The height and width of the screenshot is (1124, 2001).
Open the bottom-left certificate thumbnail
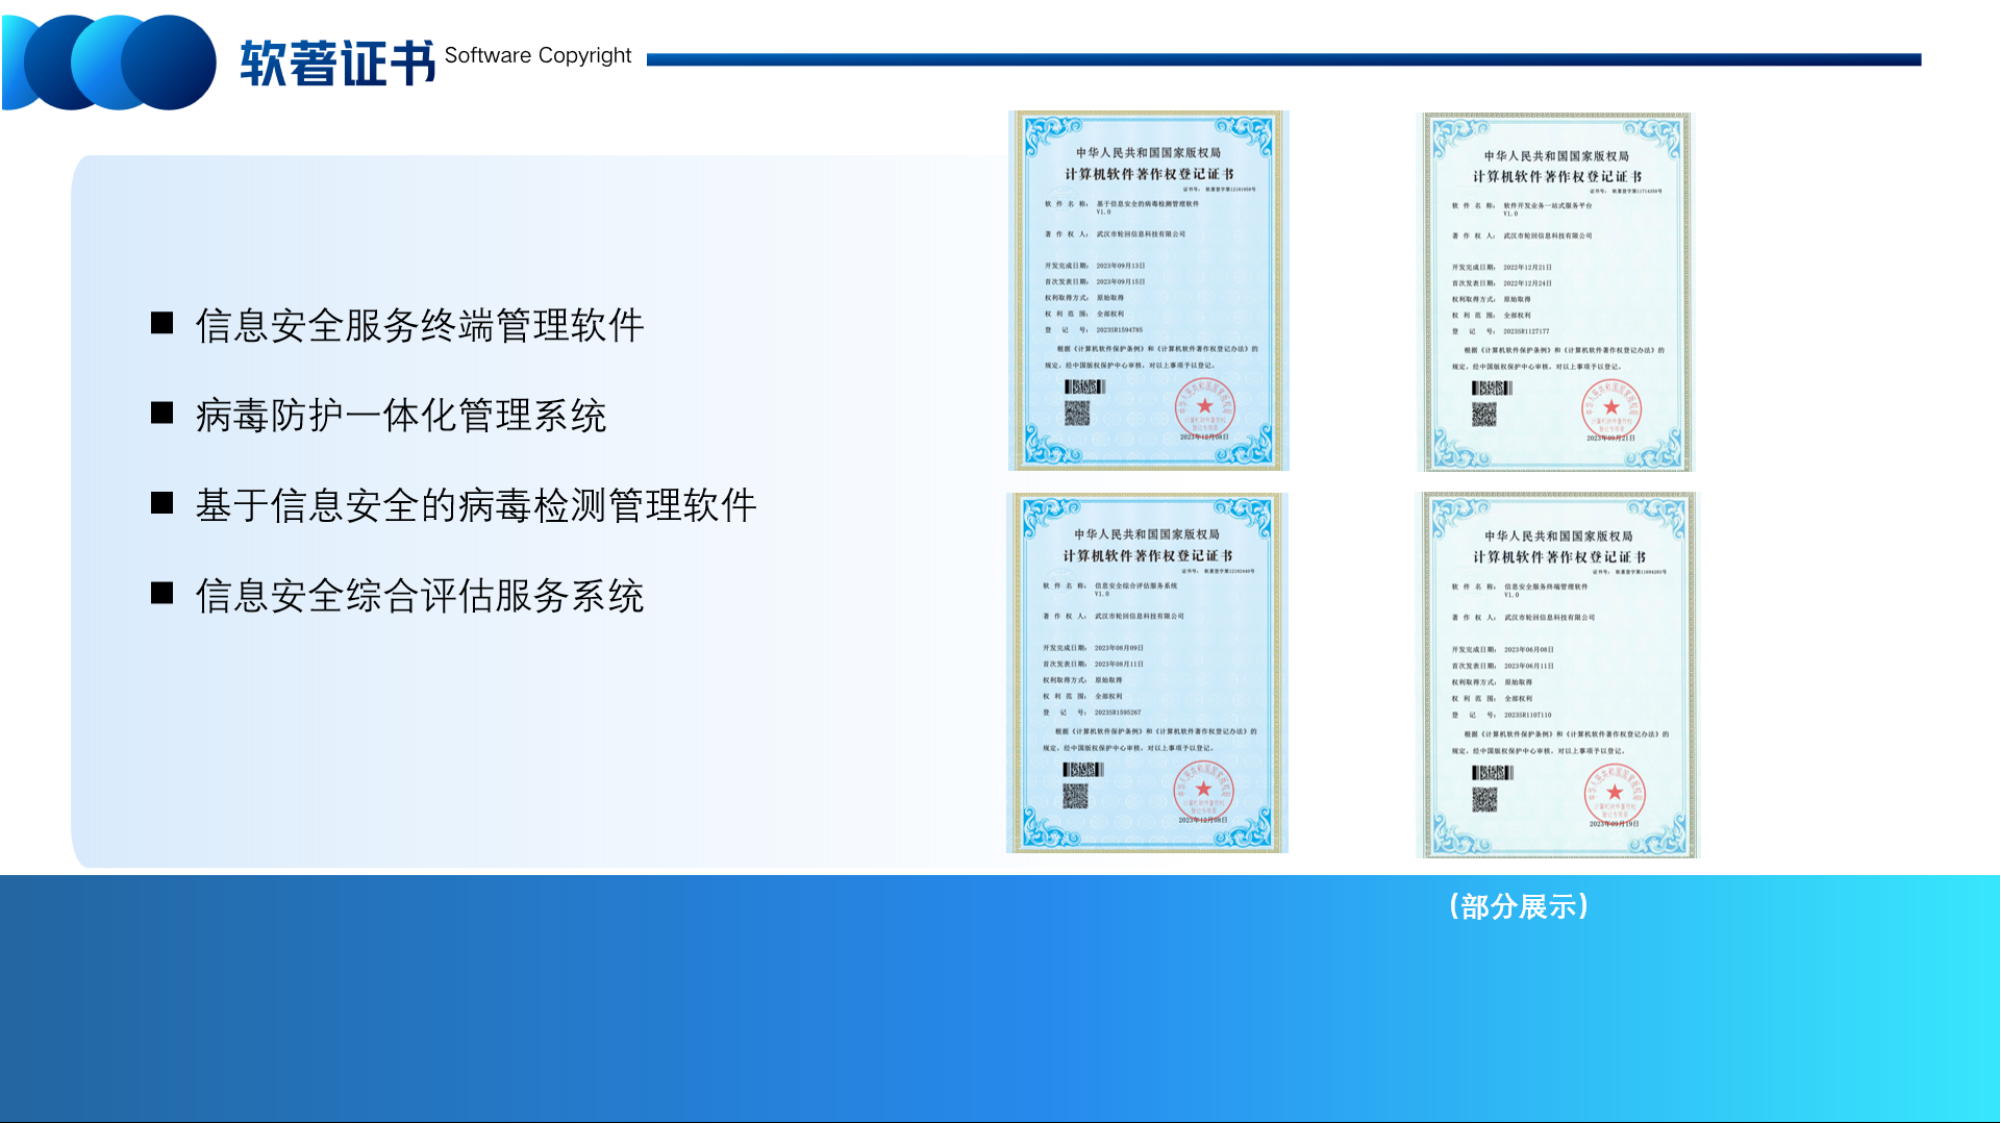click(1147, 672)
